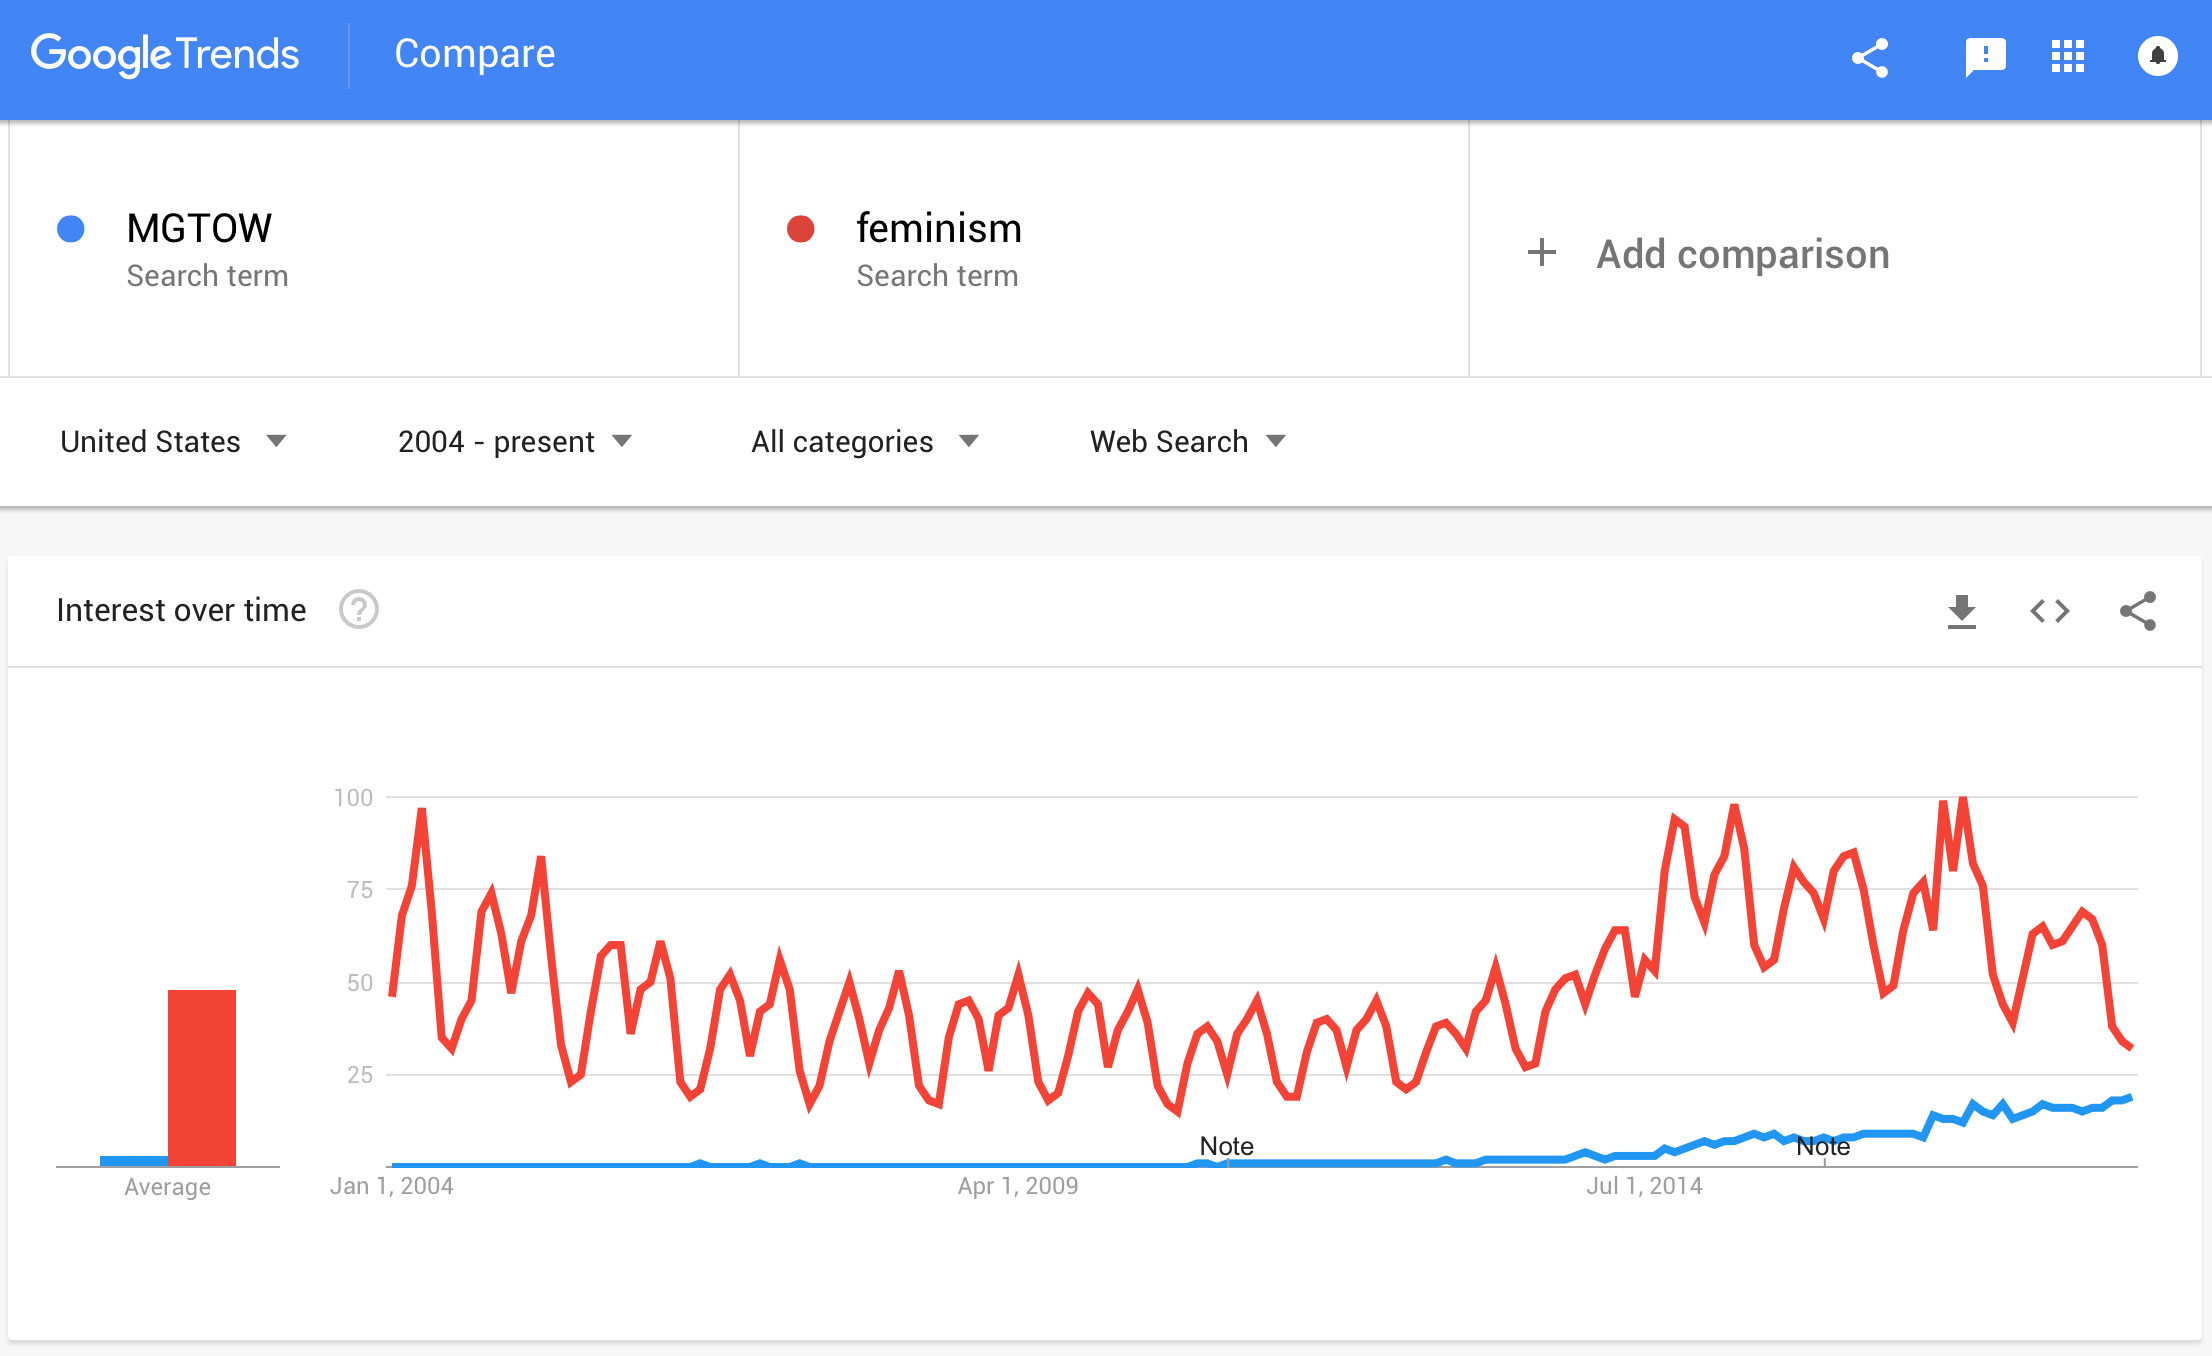Screen dimensions: 2212x1356
Task: Click the plus icon for Add comparison
Action: [x=1541, y=253]
